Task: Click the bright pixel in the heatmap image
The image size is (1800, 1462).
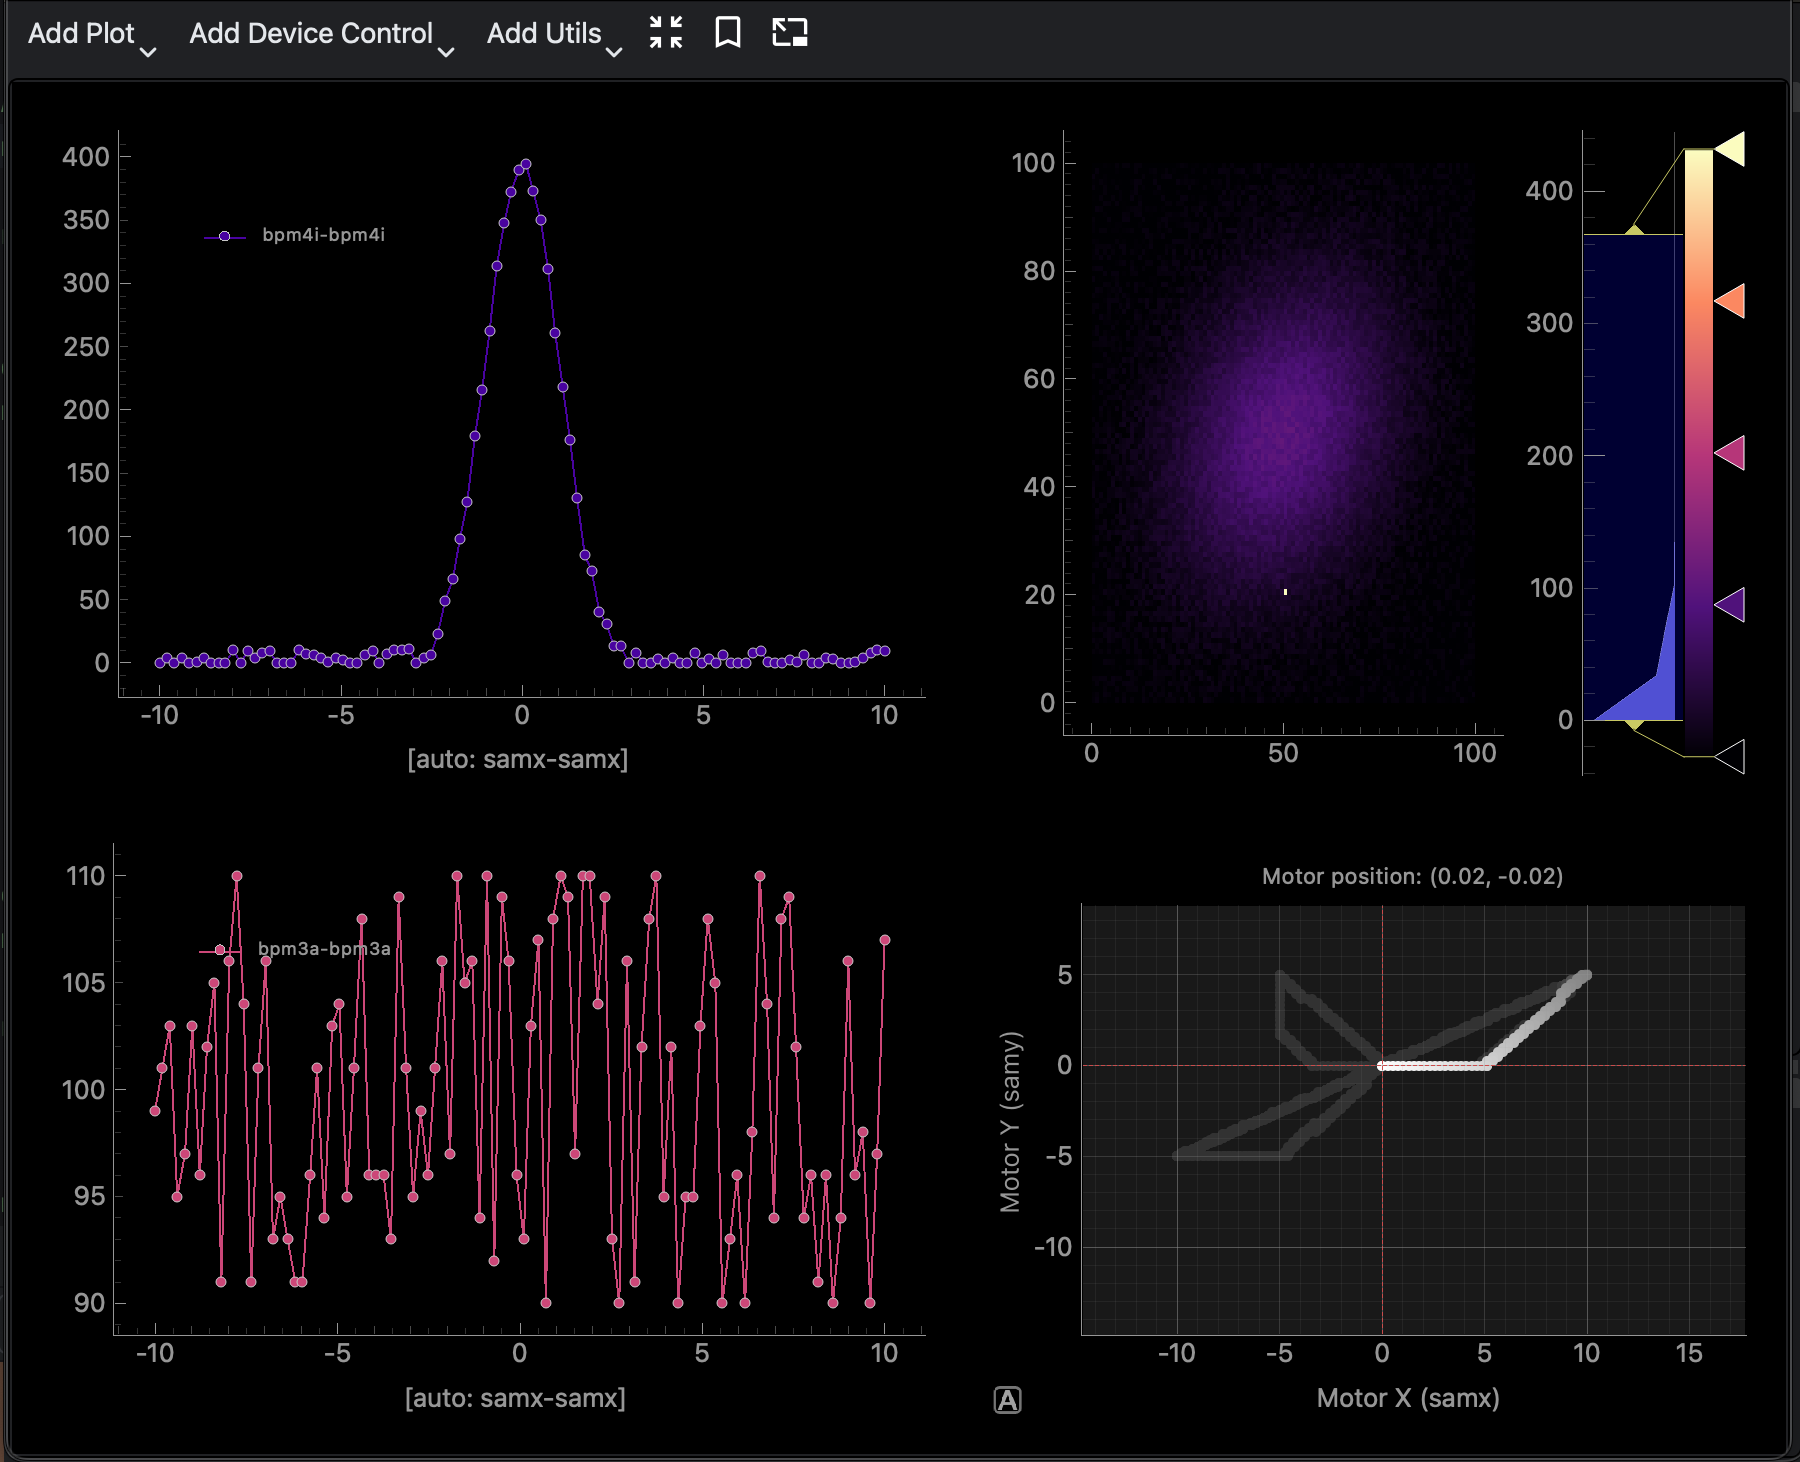Action: (1285, 592)
